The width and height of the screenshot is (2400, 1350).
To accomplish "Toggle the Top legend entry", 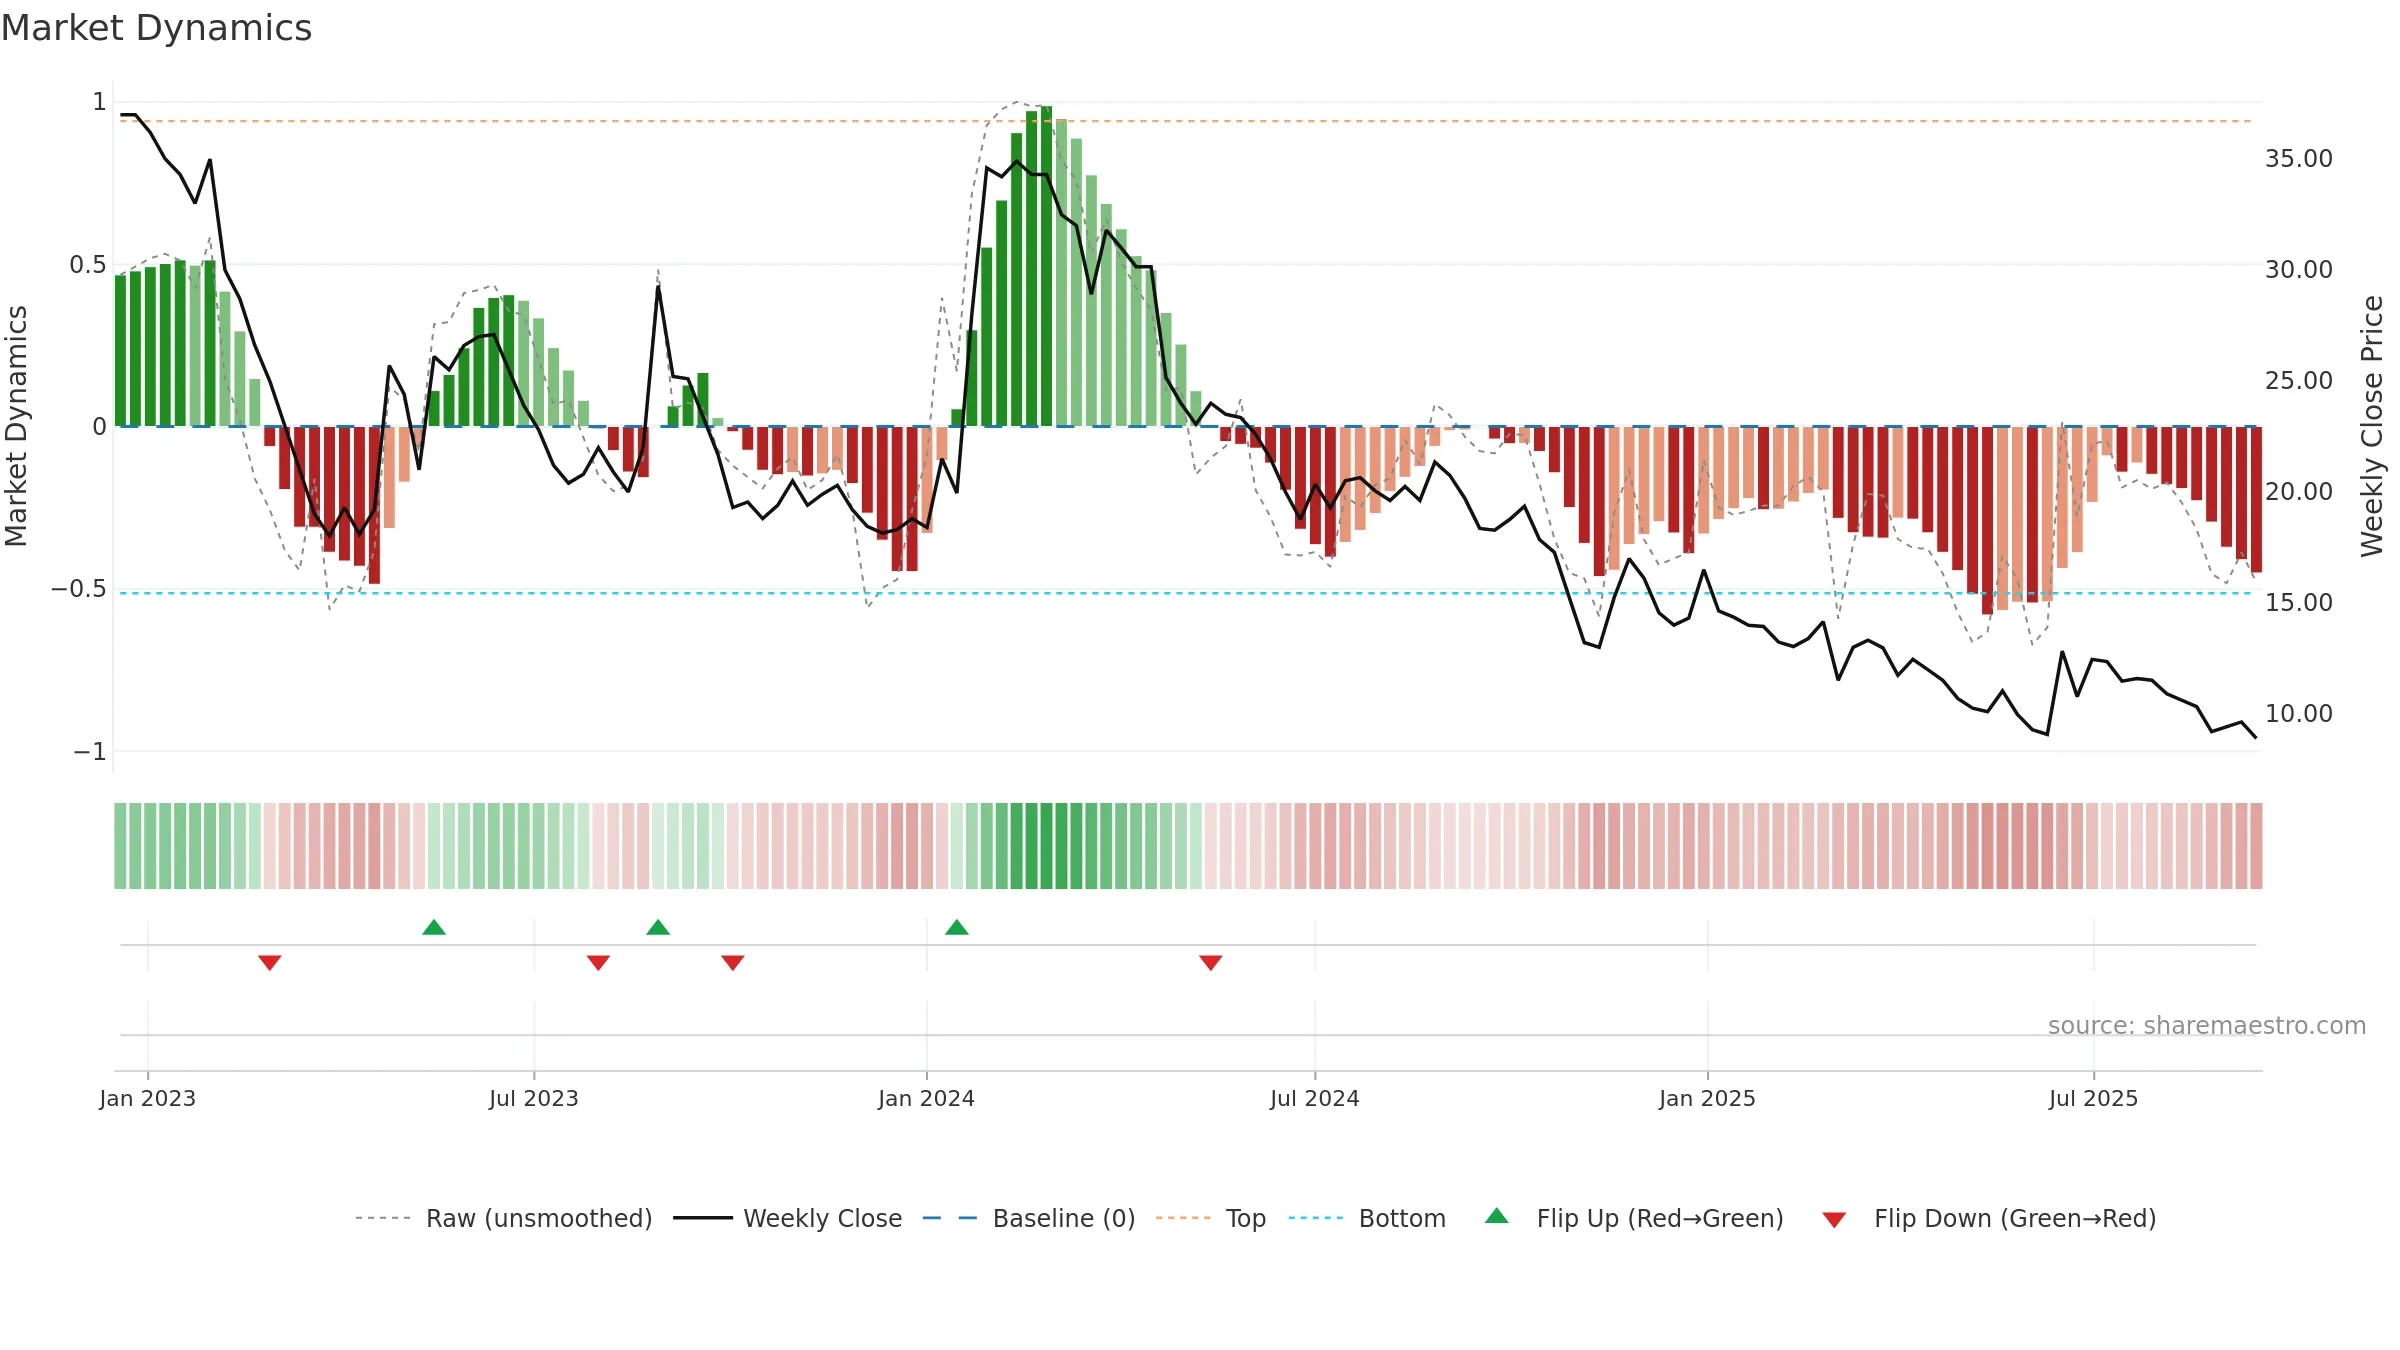I will click(1210, 1218).
